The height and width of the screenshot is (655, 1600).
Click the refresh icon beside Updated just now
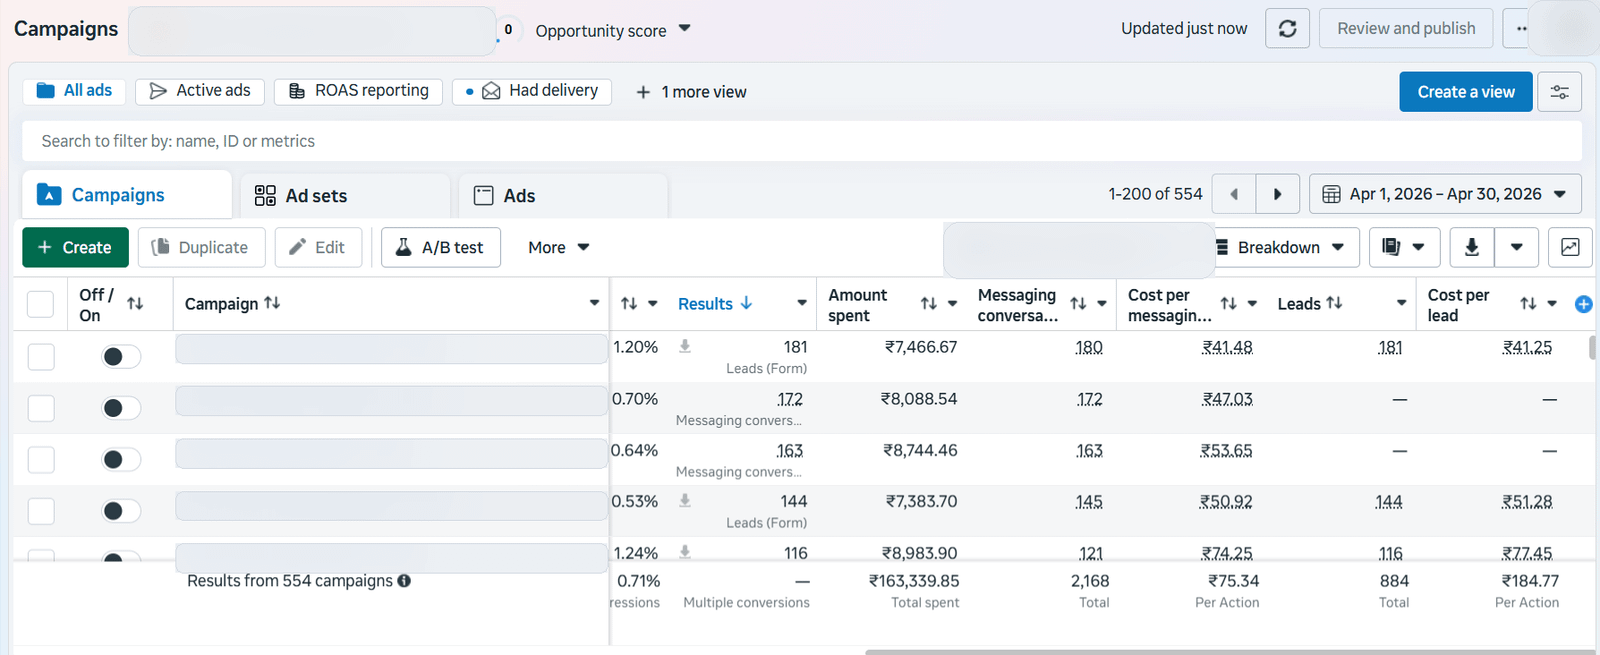1287,29
